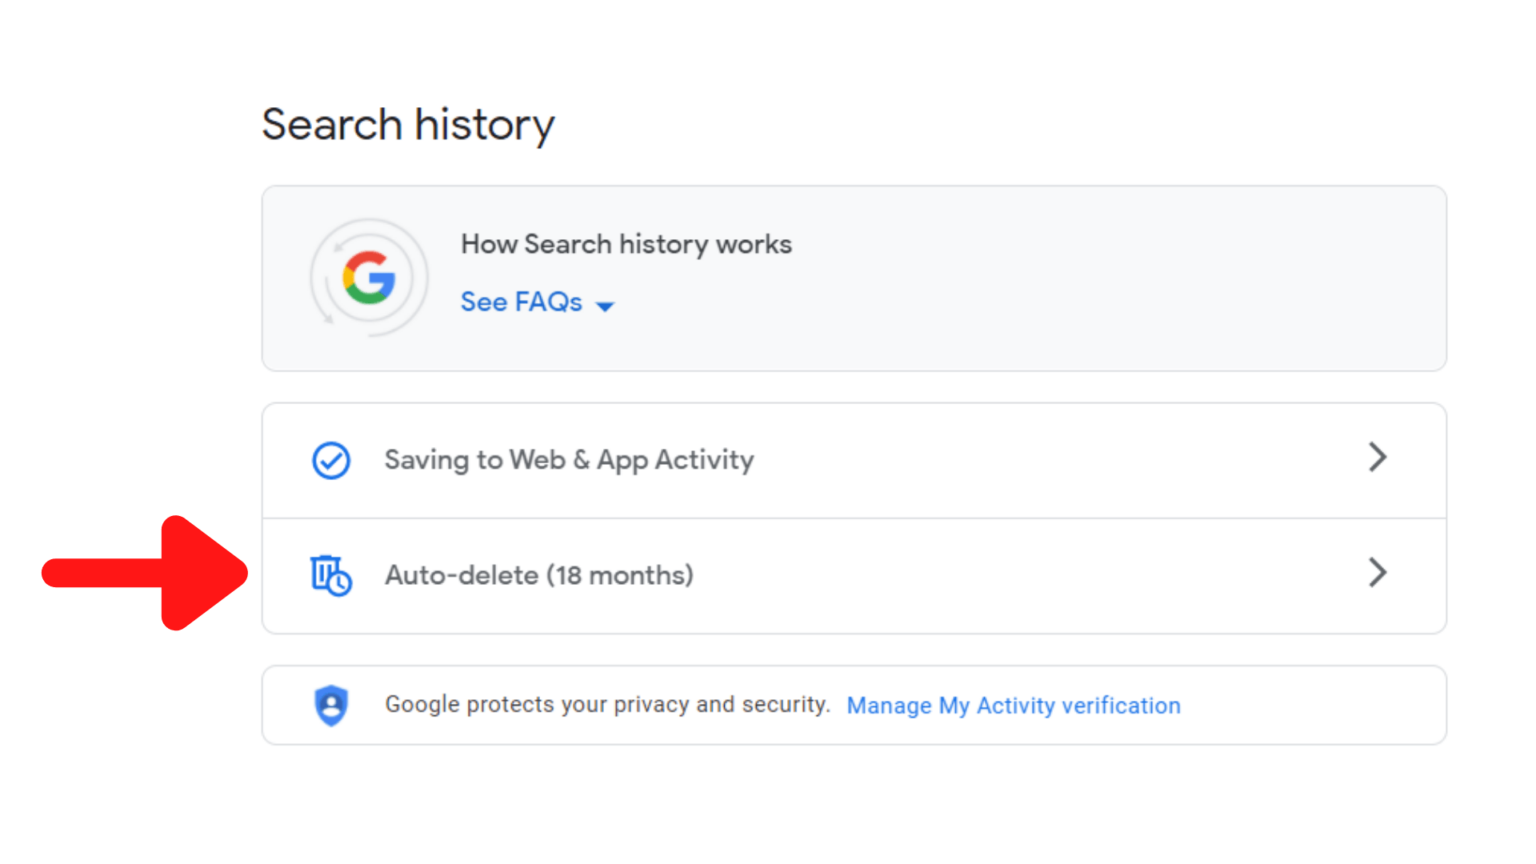Select the Search history heading
The image size is (1536, 864).
point(408,124)
